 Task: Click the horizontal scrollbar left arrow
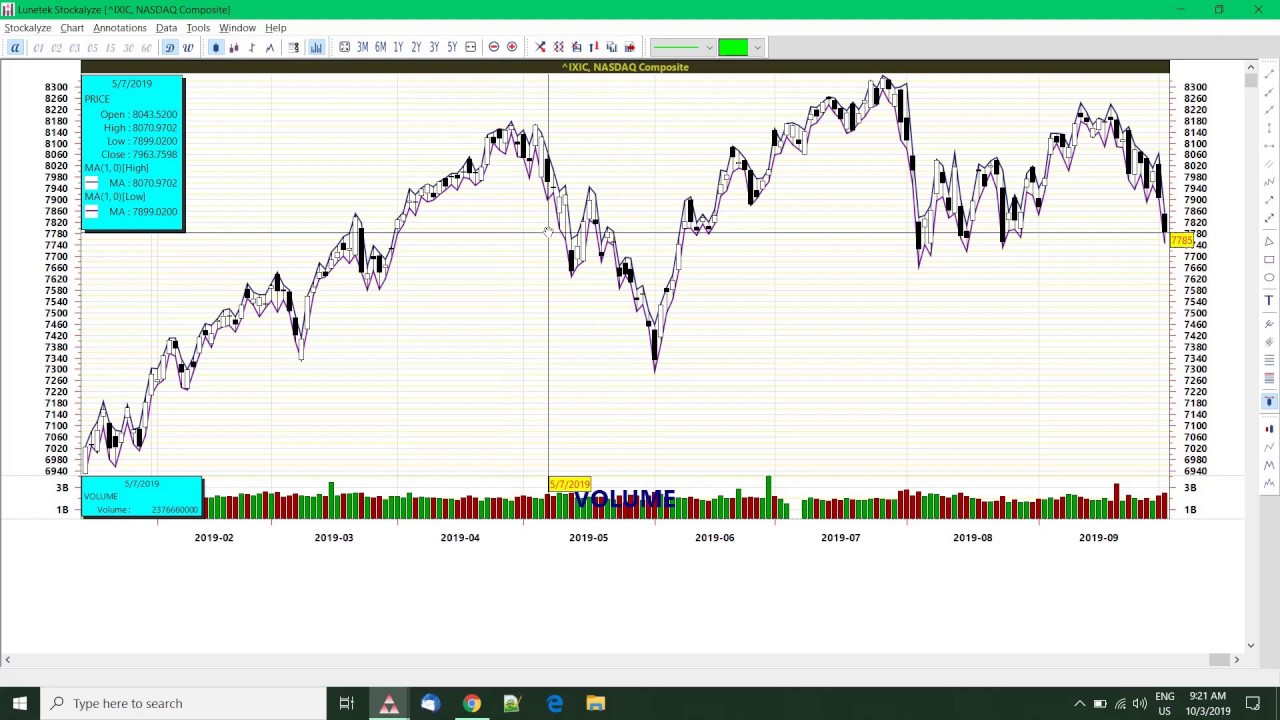tap(7, 659)
